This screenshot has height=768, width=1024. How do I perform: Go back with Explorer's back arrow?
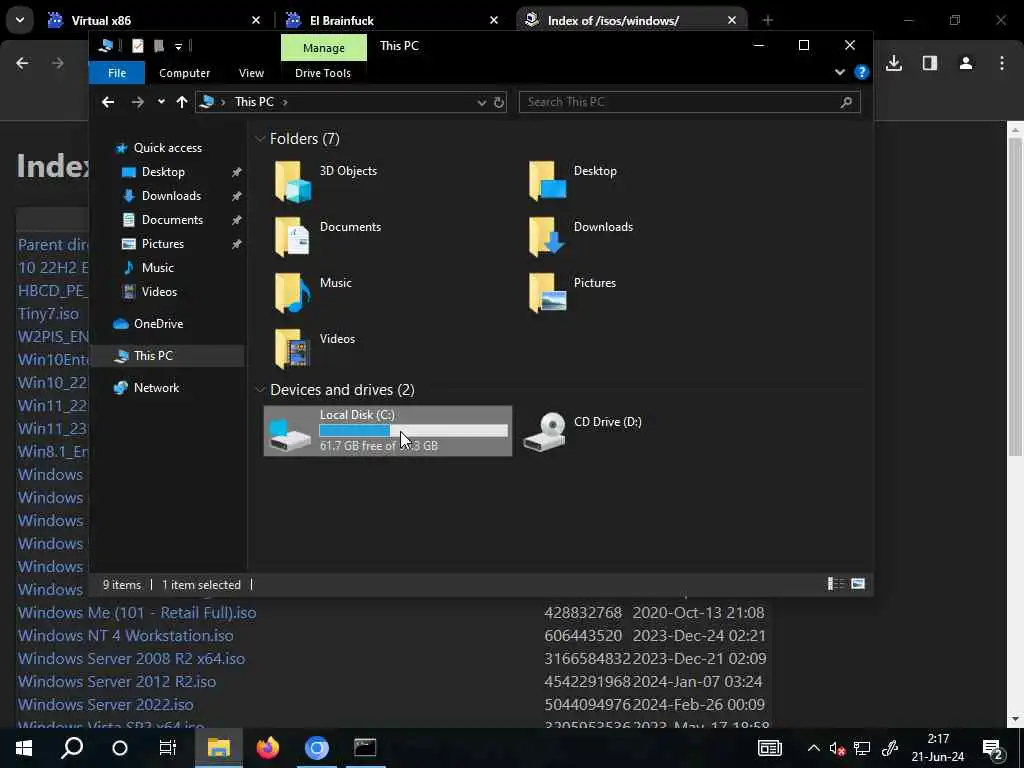click(108, 102)
